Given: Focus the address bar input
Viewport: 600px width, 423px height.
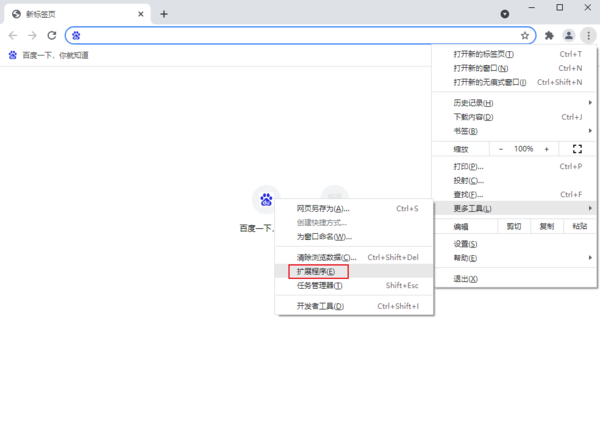Looking at the screenshot, I should coord(300,35).
